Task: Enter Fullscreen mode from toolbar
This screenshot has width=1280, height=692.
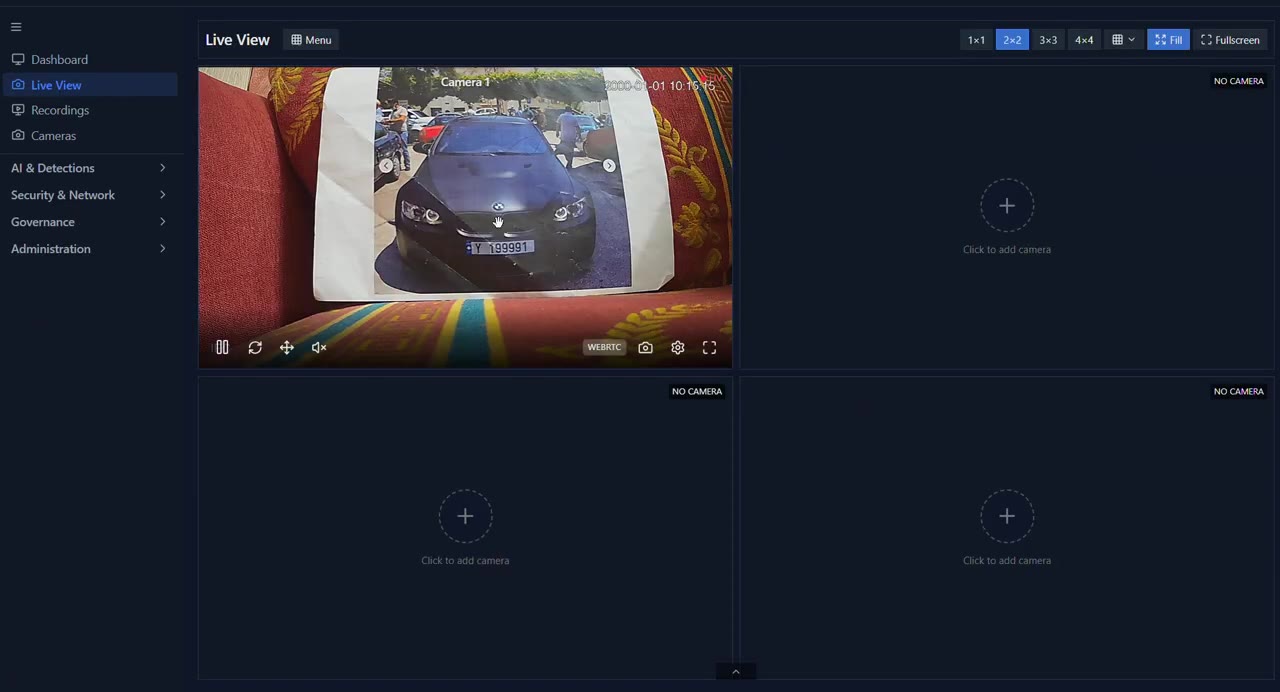Action: tap(1230, 40)
